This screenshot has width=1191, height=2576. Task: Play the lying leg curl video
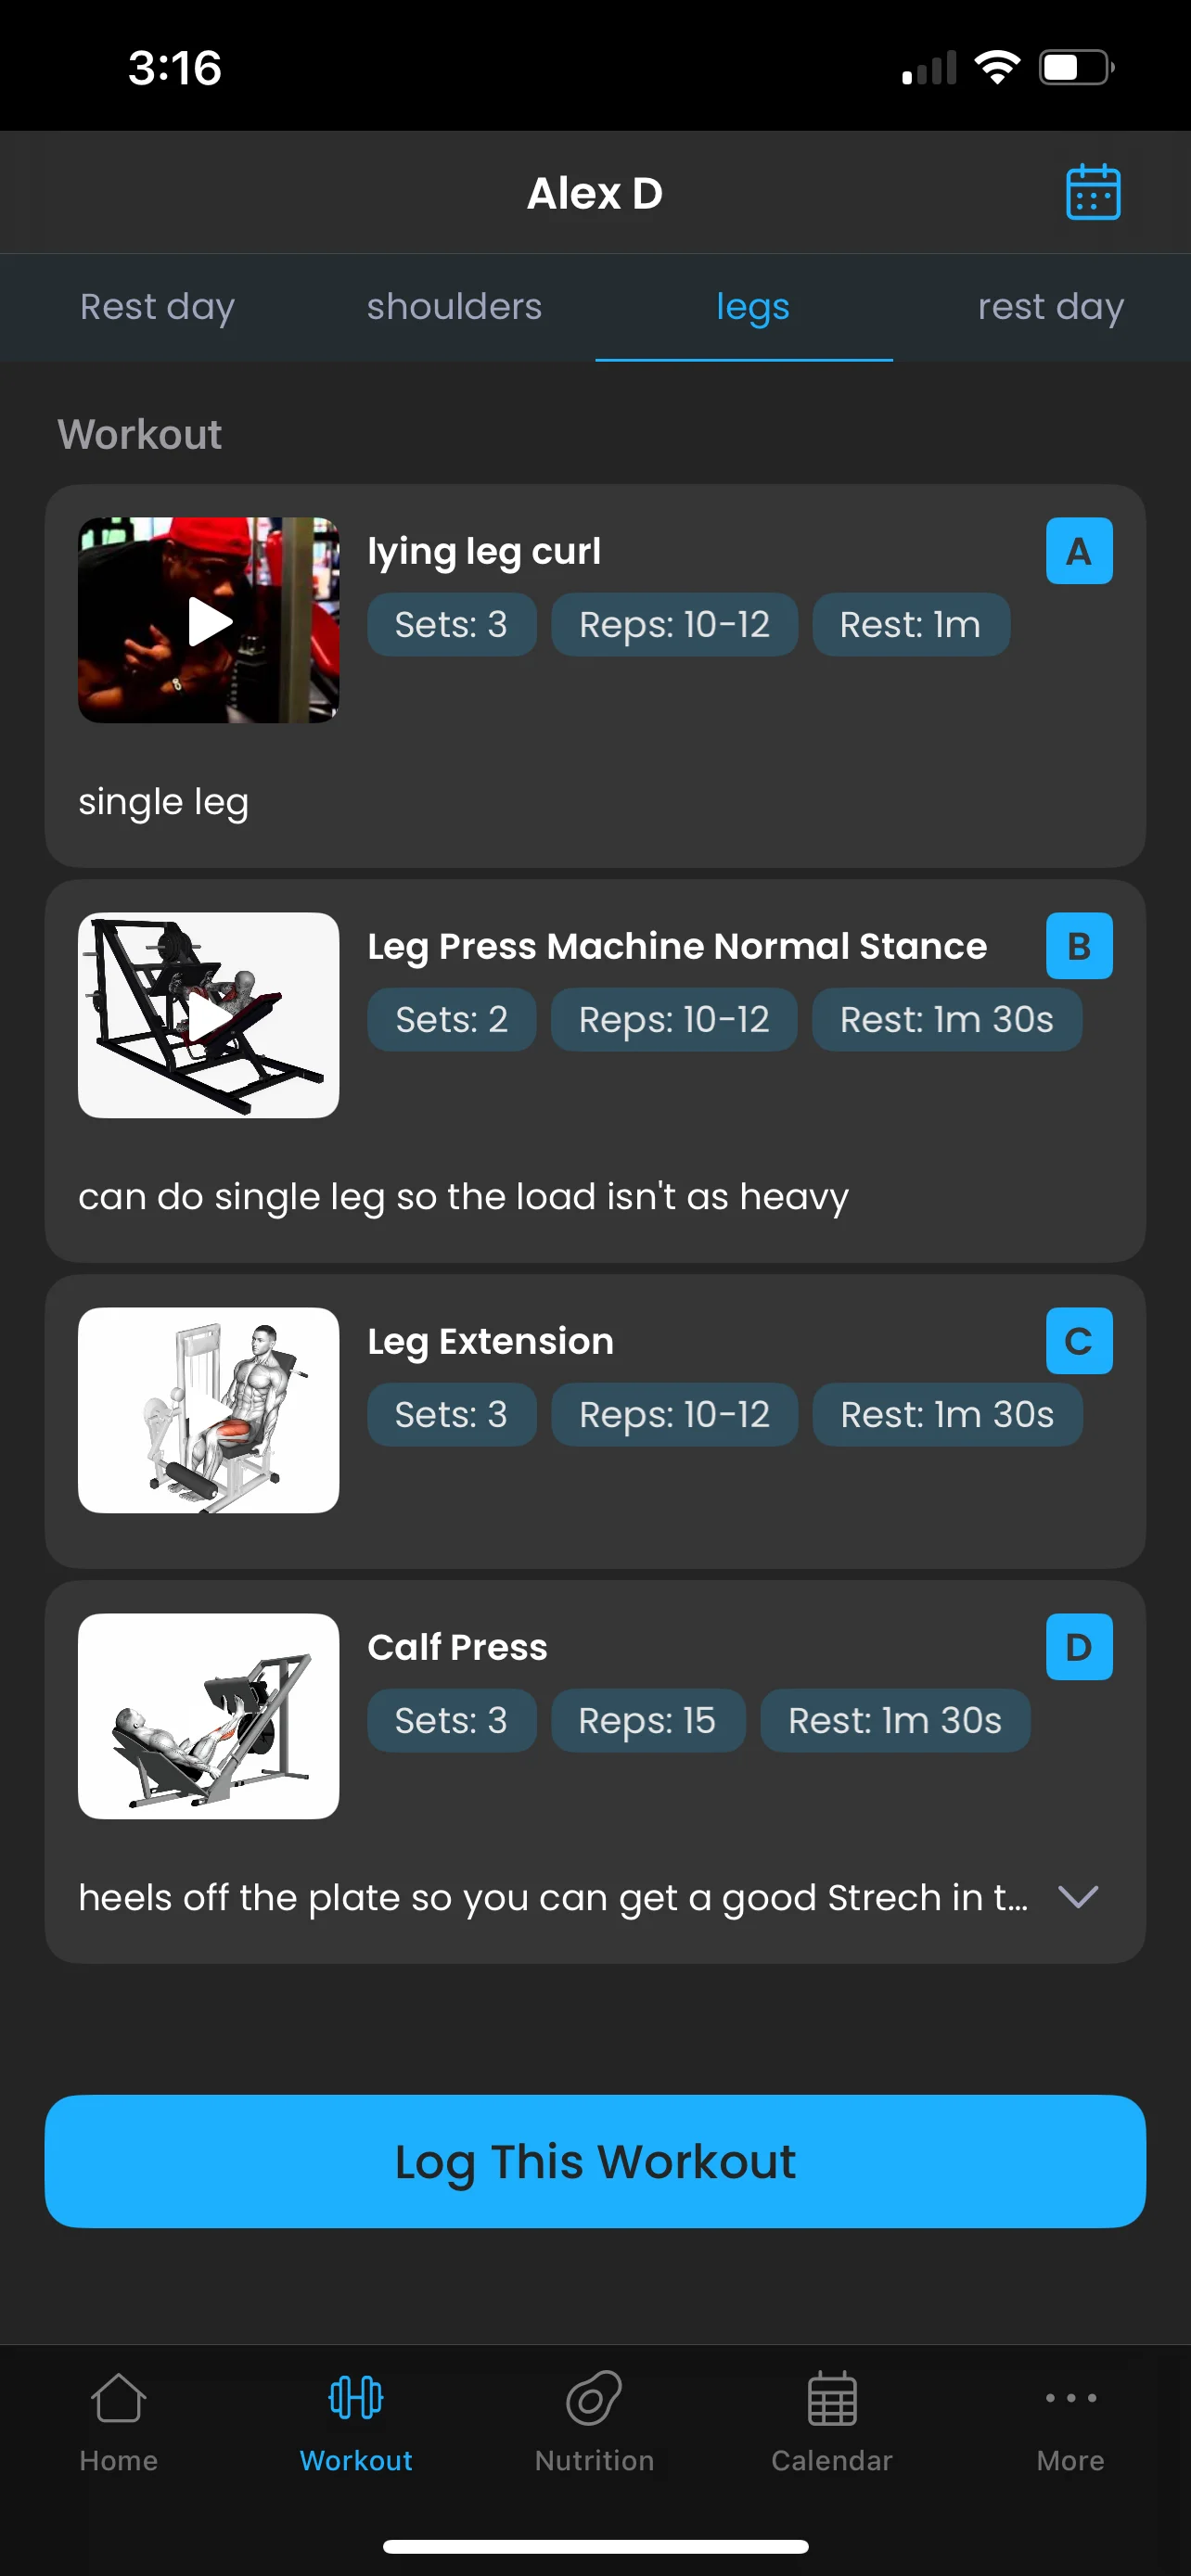point(209,621)
